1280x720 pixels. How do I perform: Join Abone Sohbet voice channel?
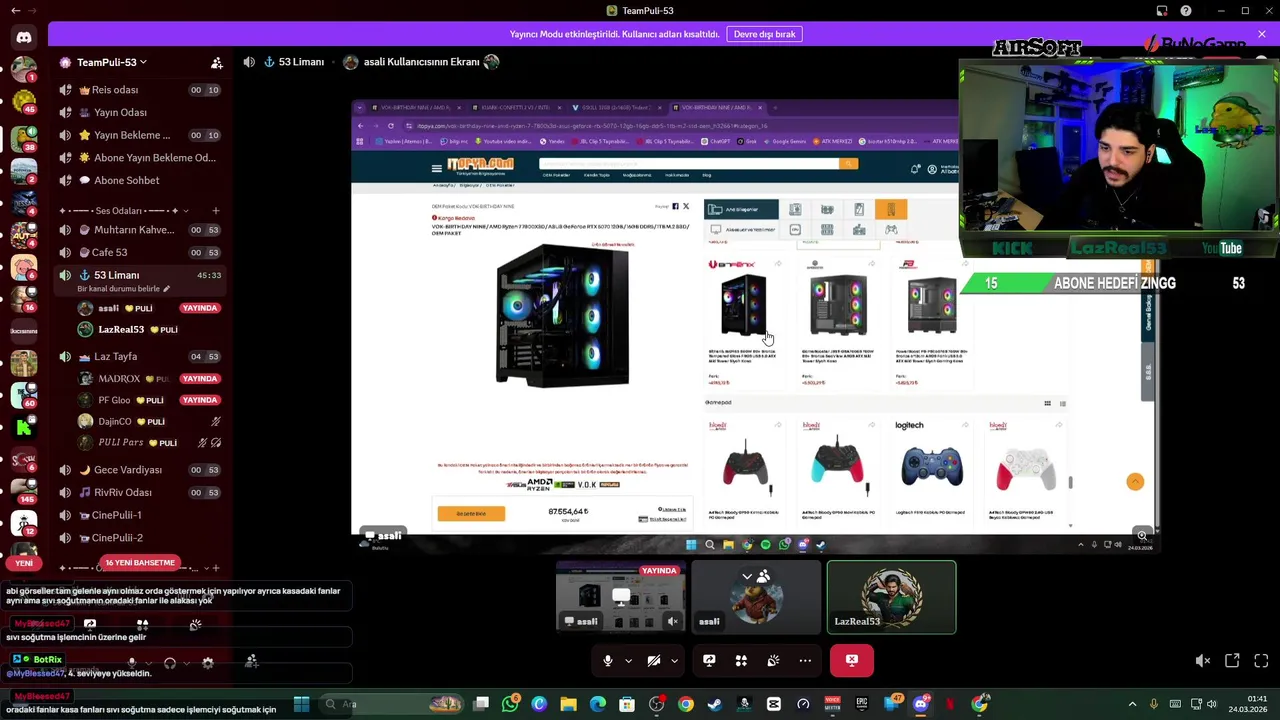(140, 181)
